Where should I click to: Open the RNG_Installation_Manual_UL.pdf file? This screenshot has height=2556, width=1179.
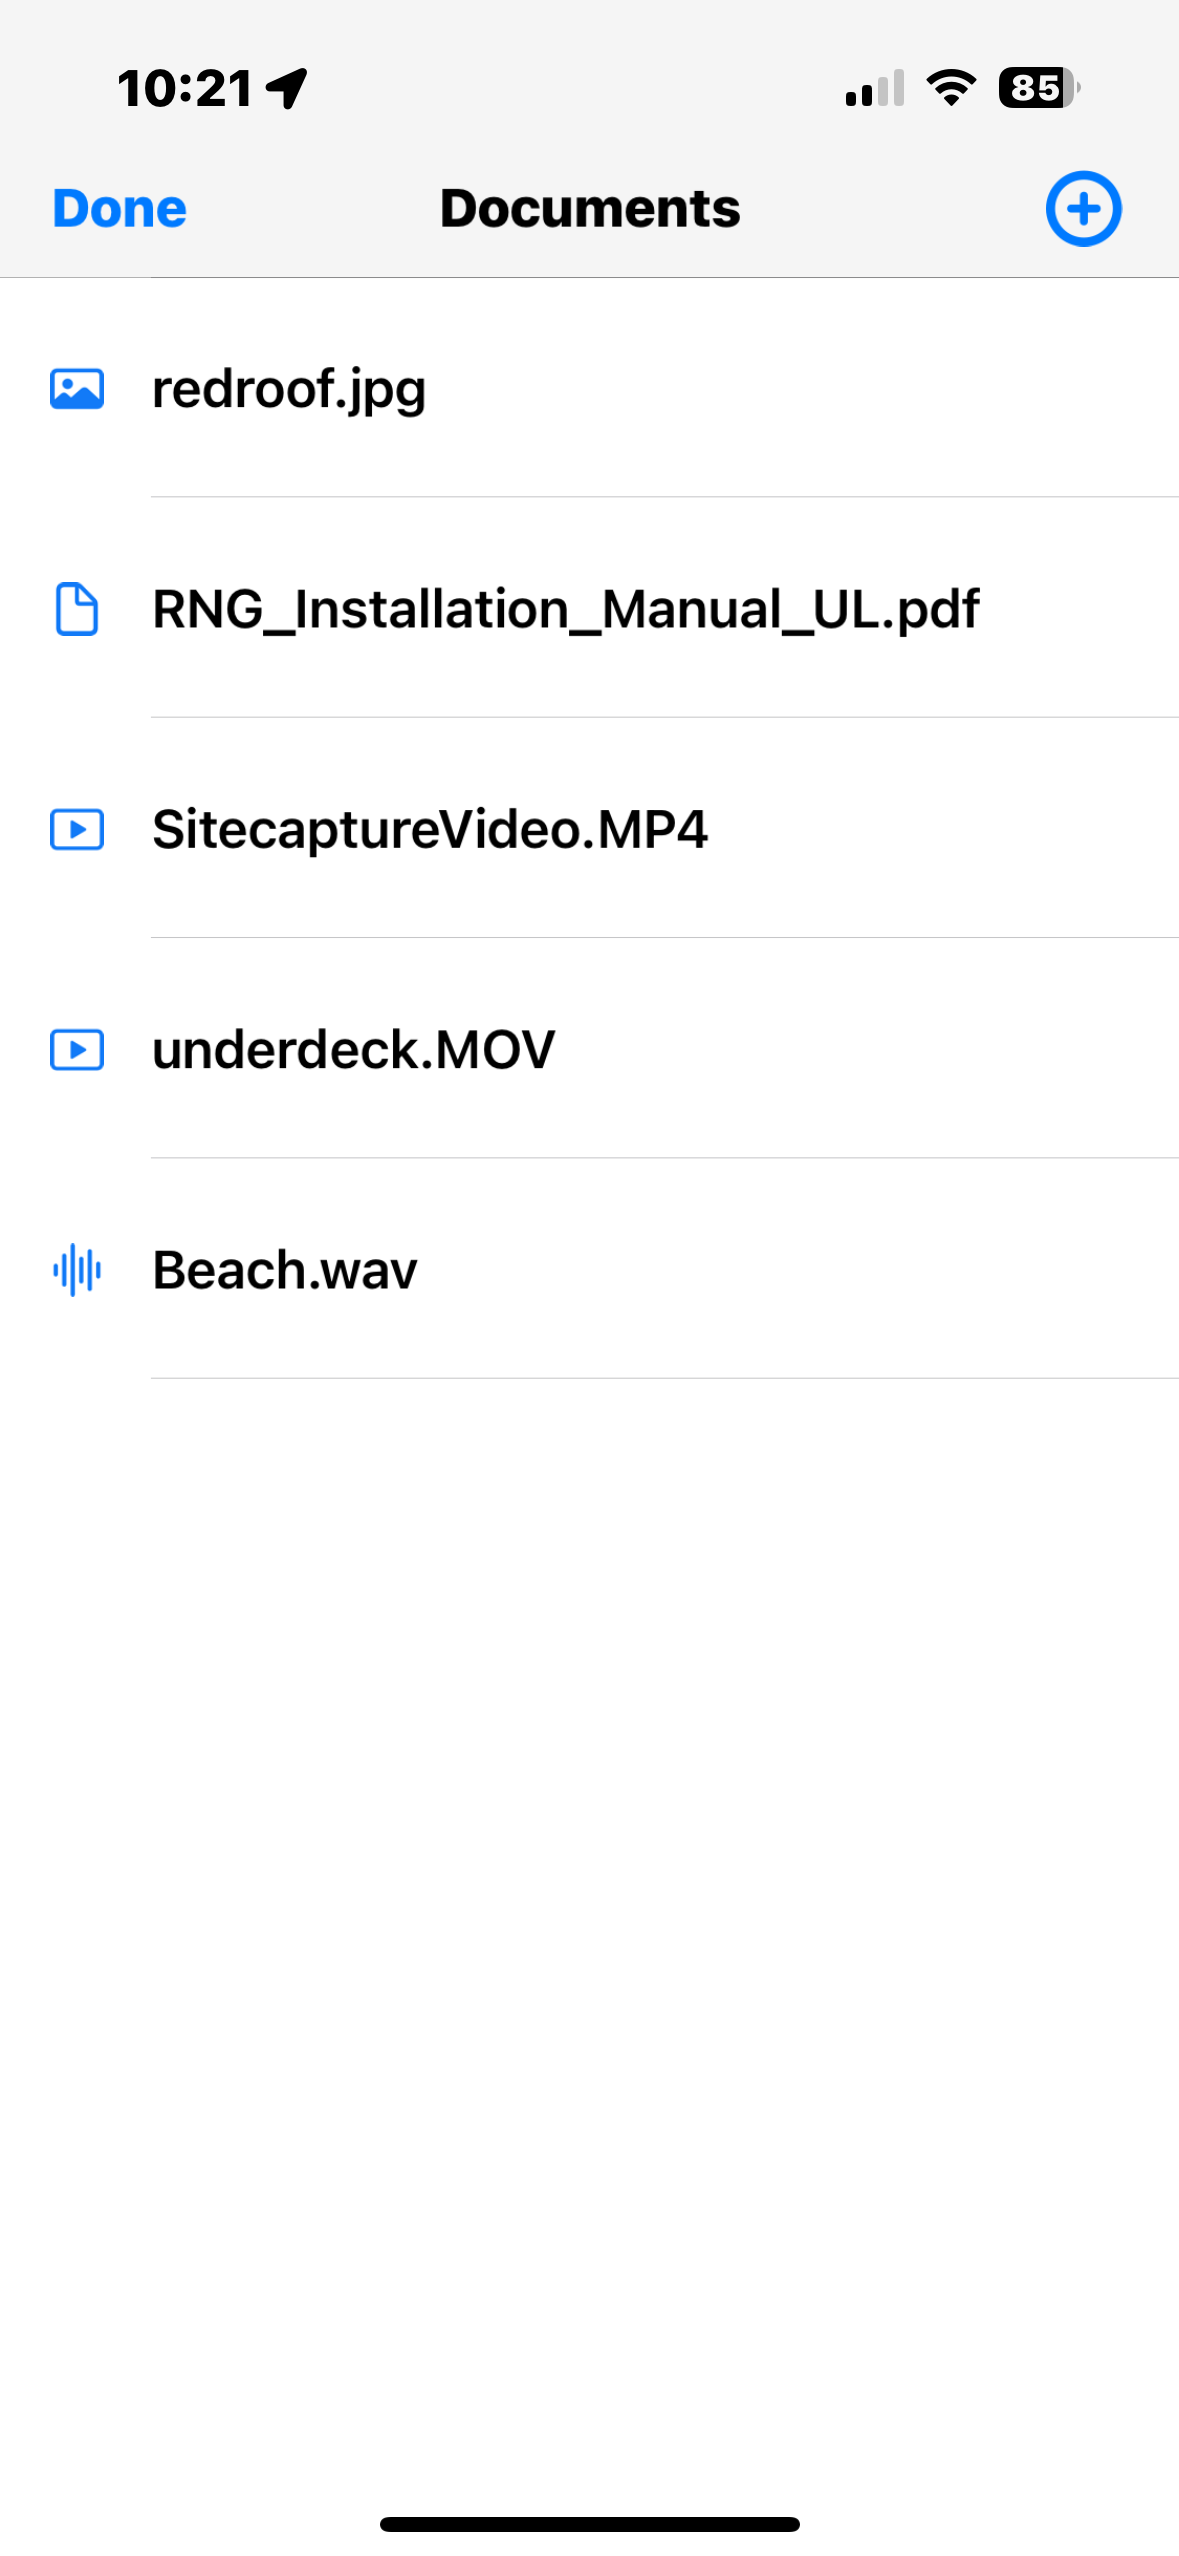[x=589, y=608]
